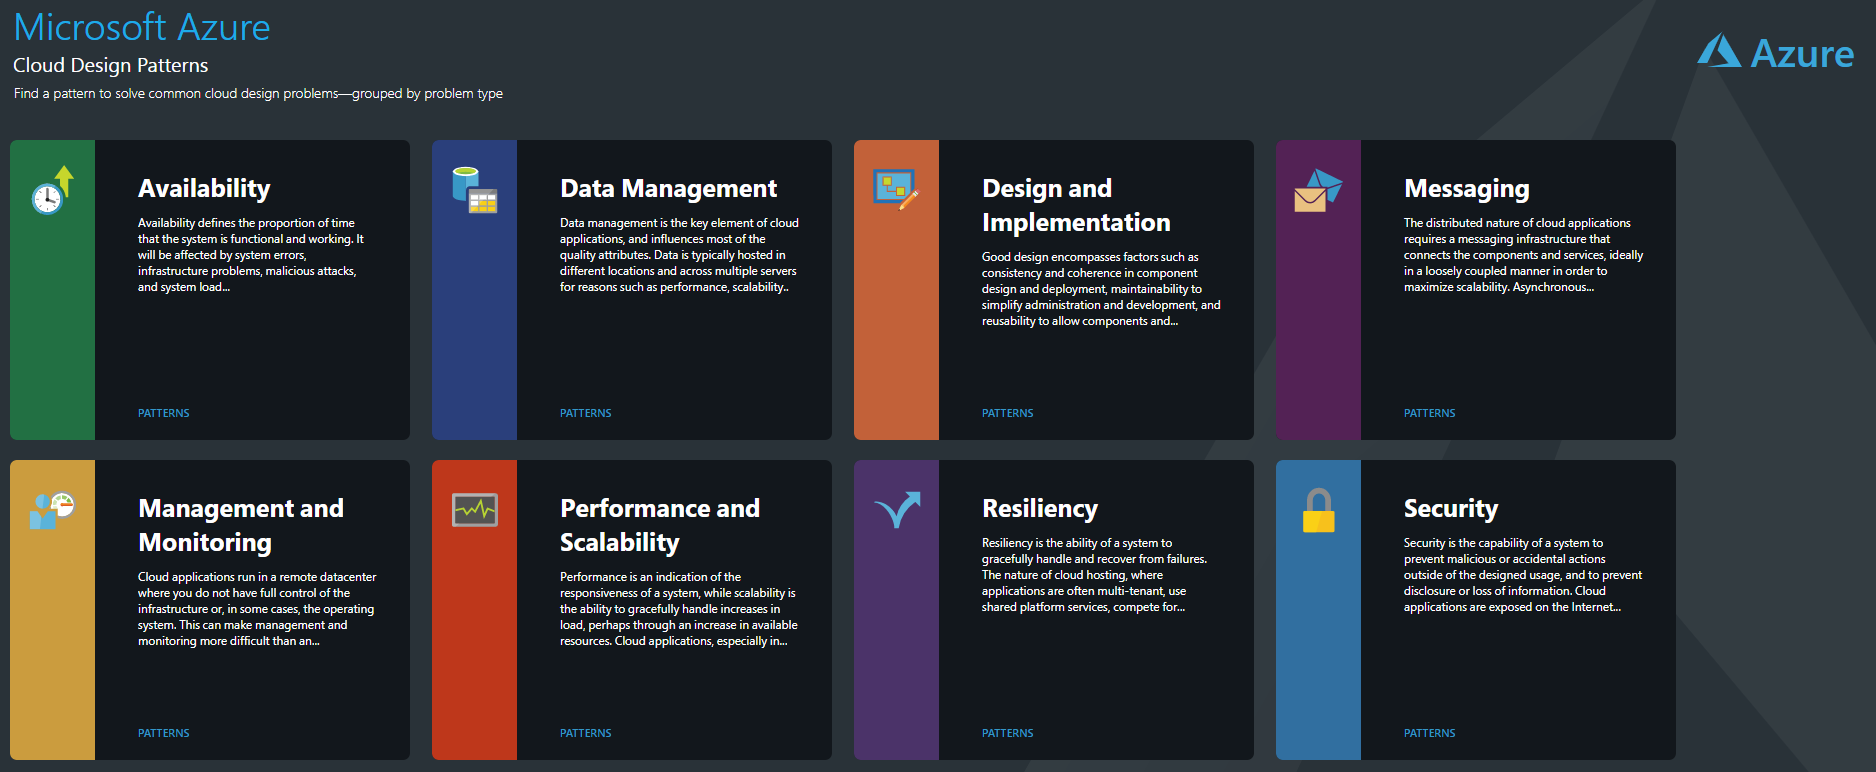Click the Design and Implementation diagram icon

tap(896, 190)
